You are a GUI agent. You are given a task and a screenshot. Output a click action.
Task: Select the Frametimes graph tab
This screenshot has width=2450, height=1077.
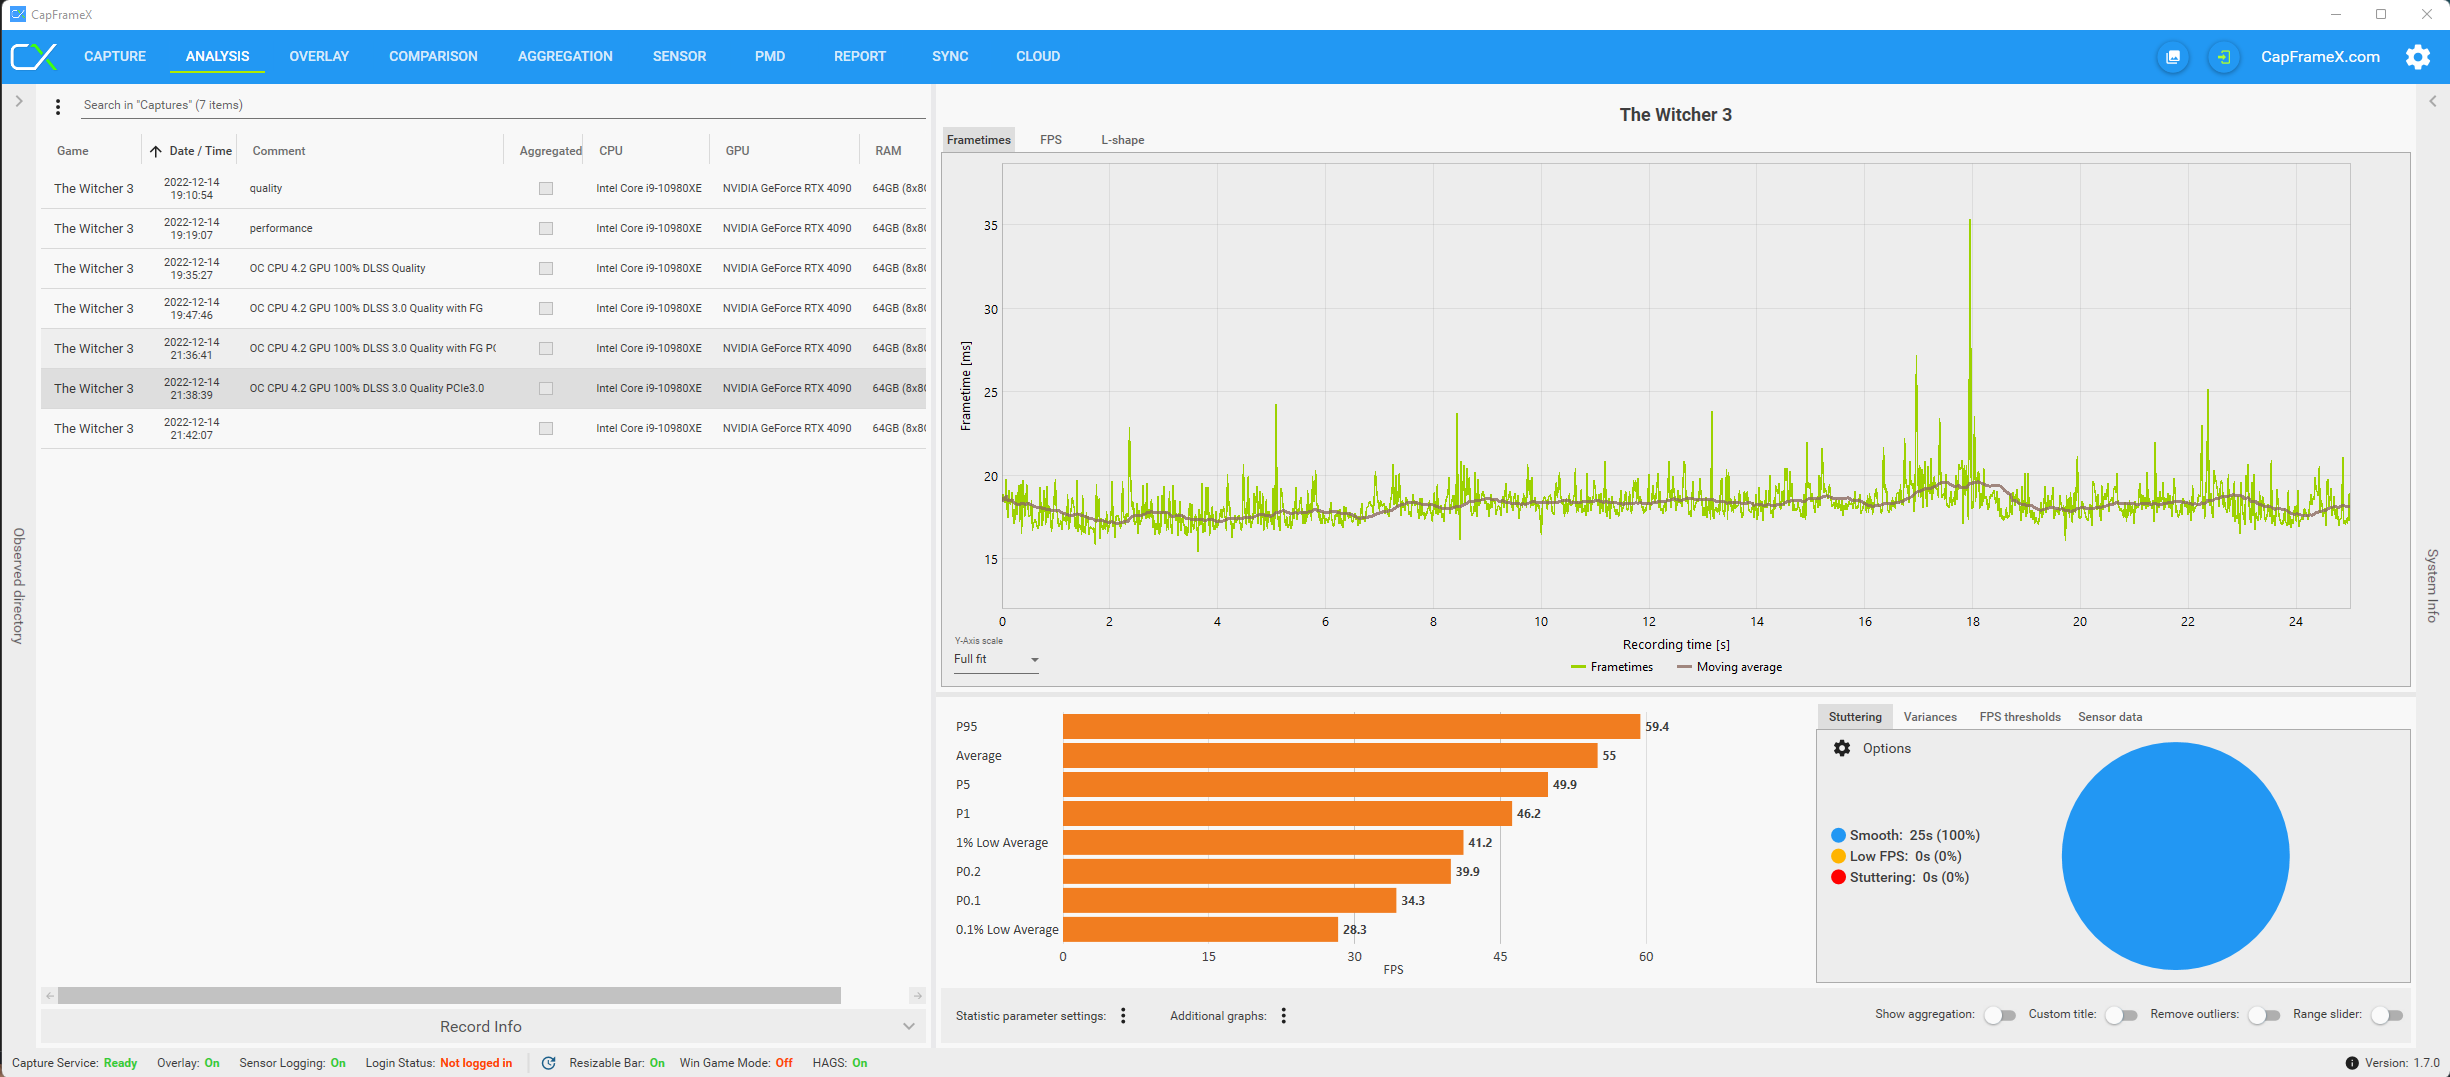979,140
